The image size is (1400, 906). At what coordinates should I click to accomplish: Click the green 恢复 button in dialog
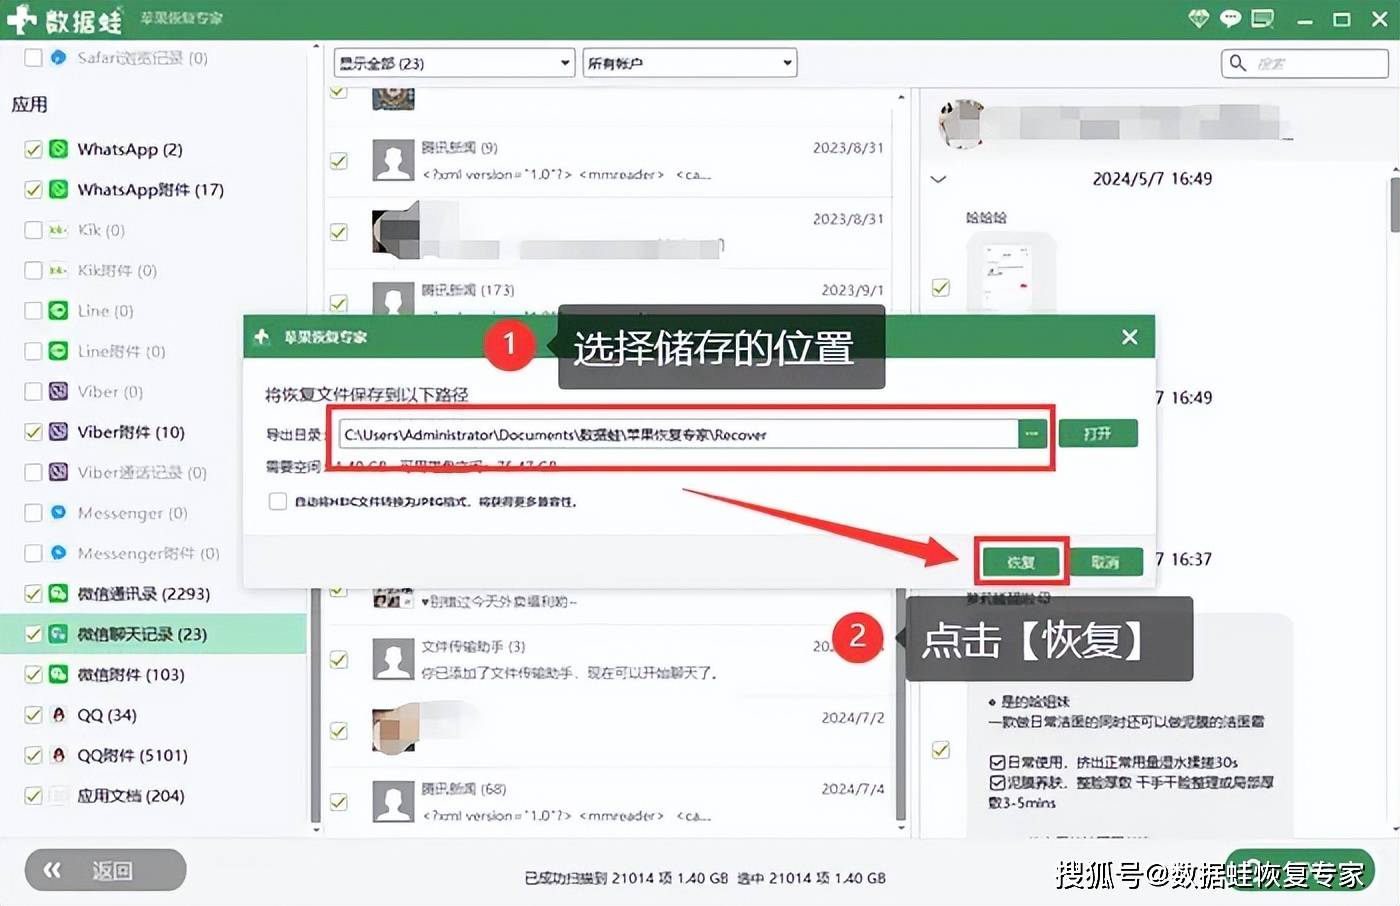1020,562
